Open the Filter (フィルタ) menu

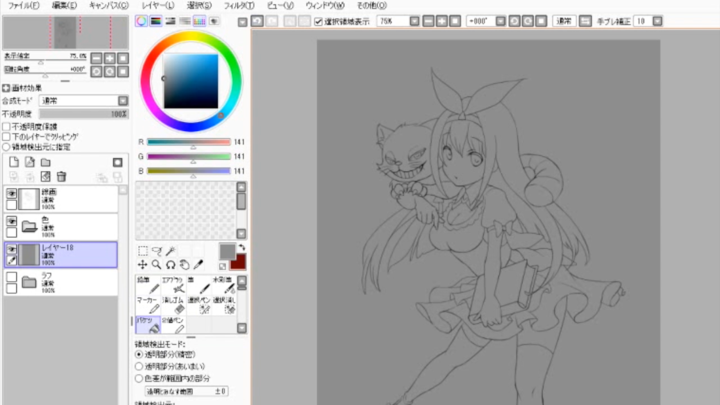[239, 6]
